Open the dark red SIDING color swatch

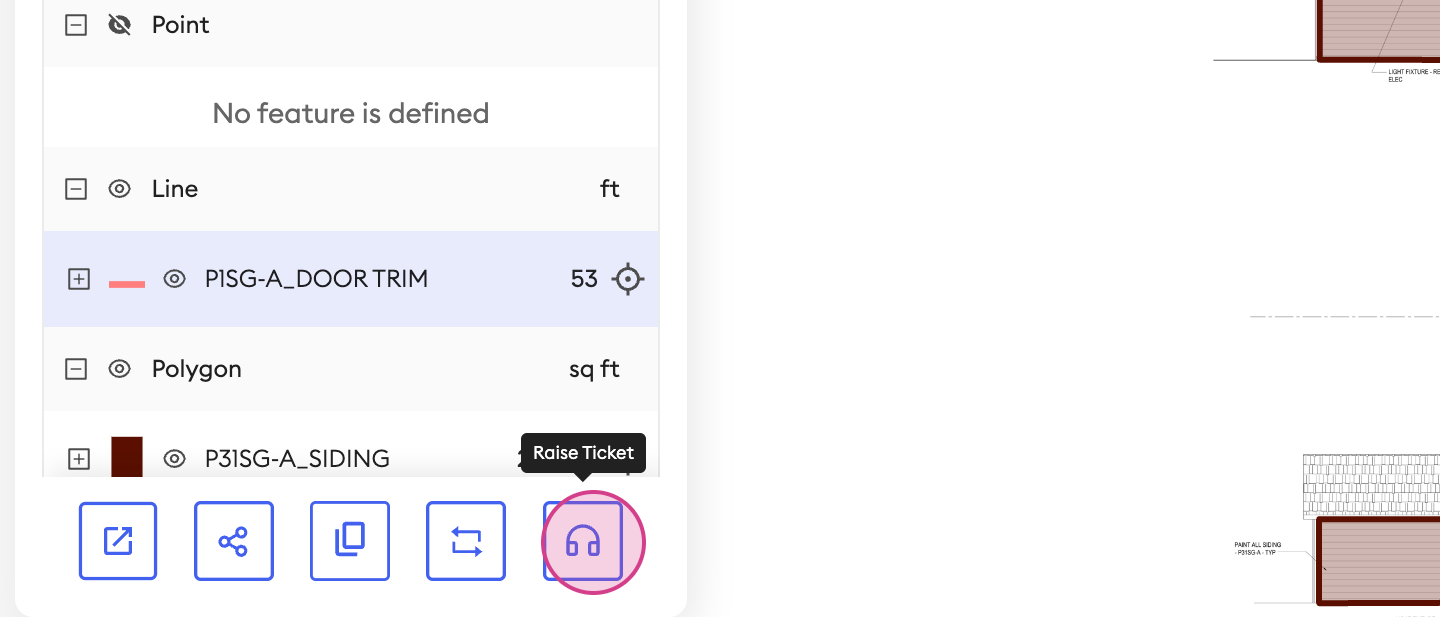click(127, 457)
